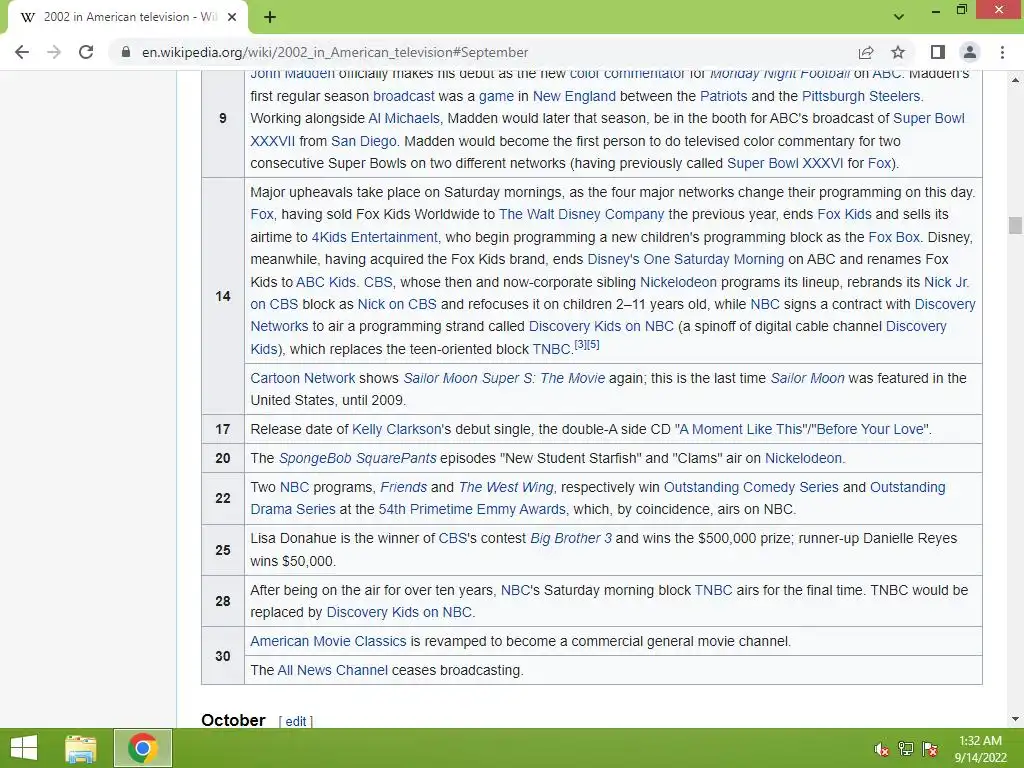
Task: Open the taskbar clock and date
Action: pyautogui.click(x=980, y=749)
